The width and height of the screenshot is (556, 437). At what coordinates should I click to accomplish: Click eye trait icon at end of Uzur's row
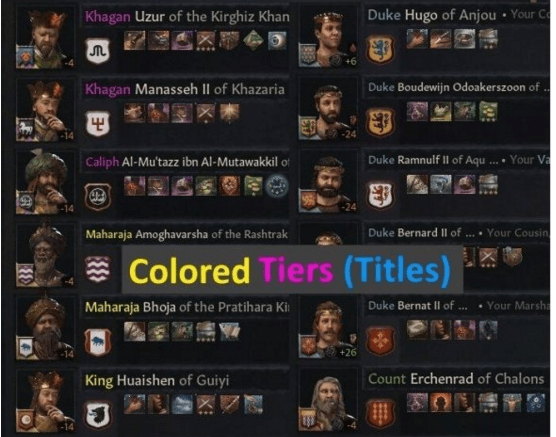pyautogui.click(x=277, y=41)
